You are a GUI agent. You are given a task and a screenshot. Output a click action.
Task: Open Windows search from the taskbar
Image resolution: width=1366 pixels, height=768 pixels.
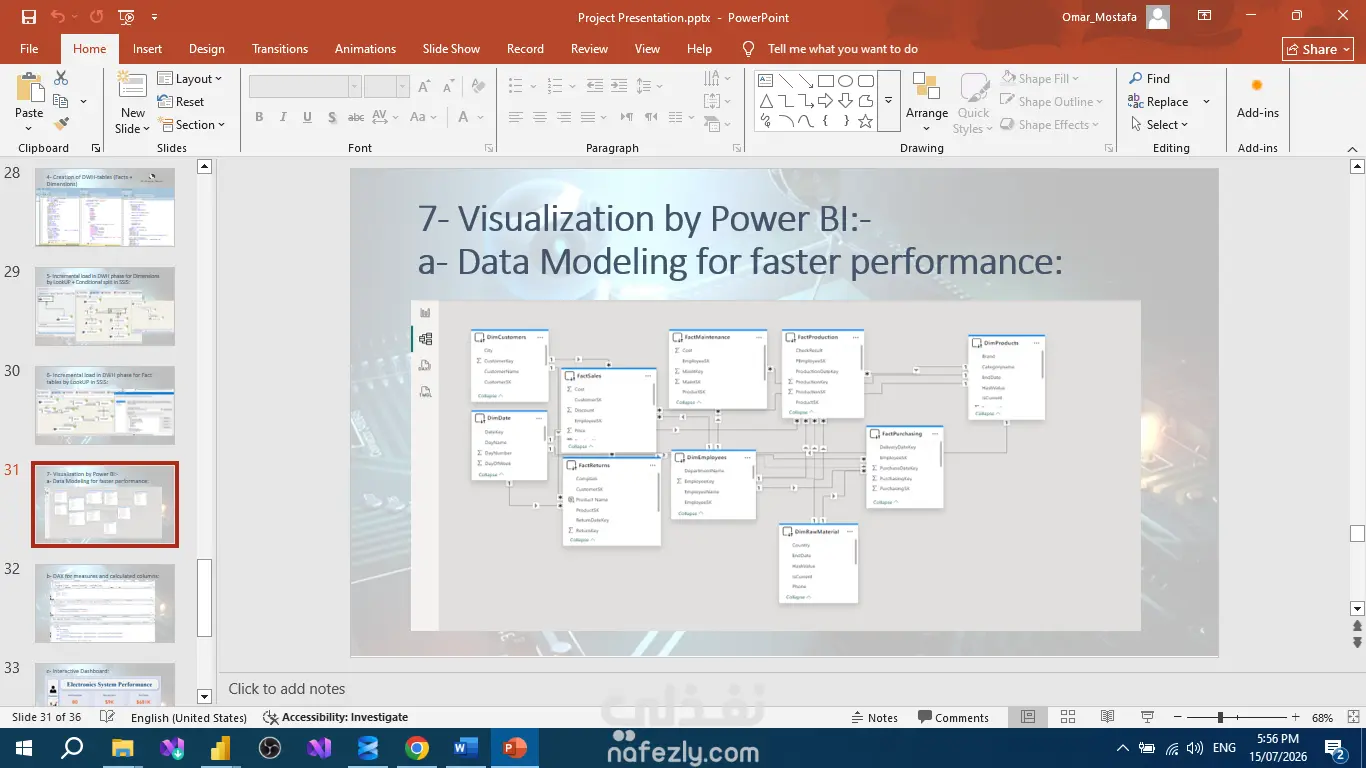click(x=73, y=748)
